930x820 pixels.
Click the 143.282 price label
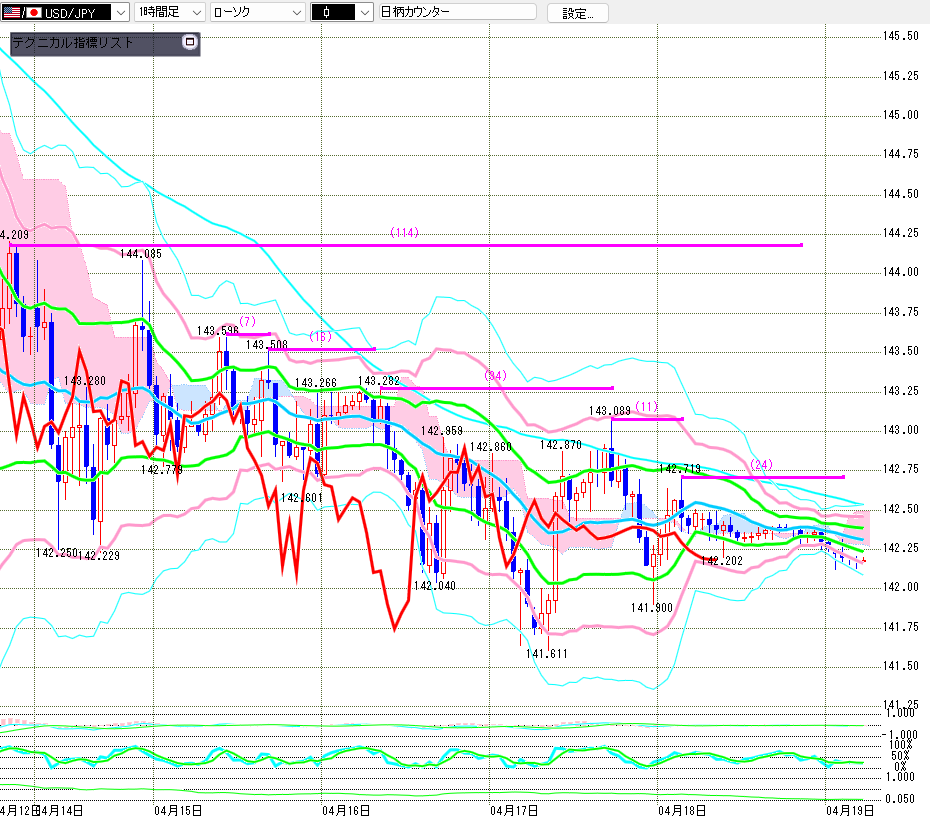[379, 381]
